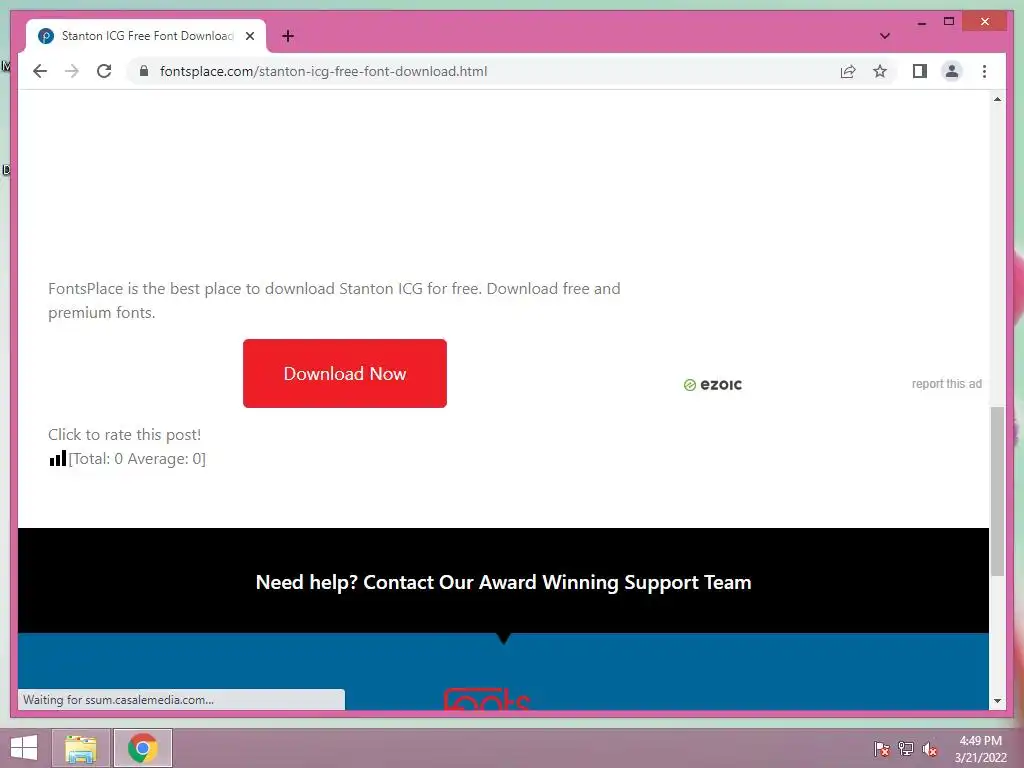Close the Chrome window

985,22
